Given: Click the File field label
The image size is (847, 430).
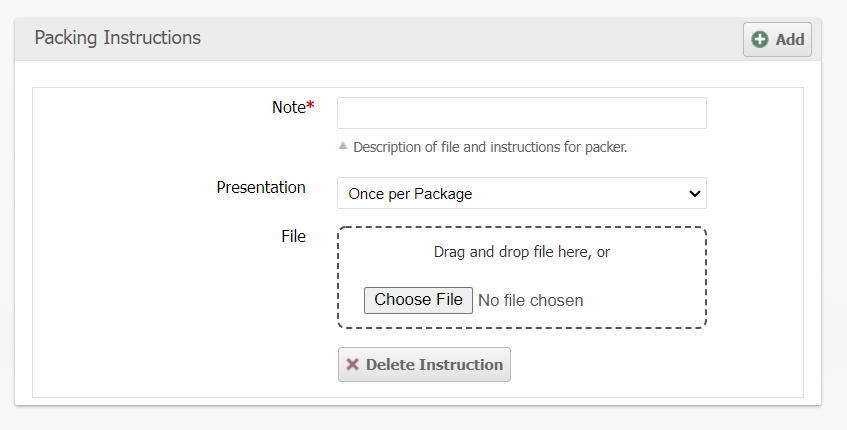Looking at the screenshot, I should (x=293, y=237).
